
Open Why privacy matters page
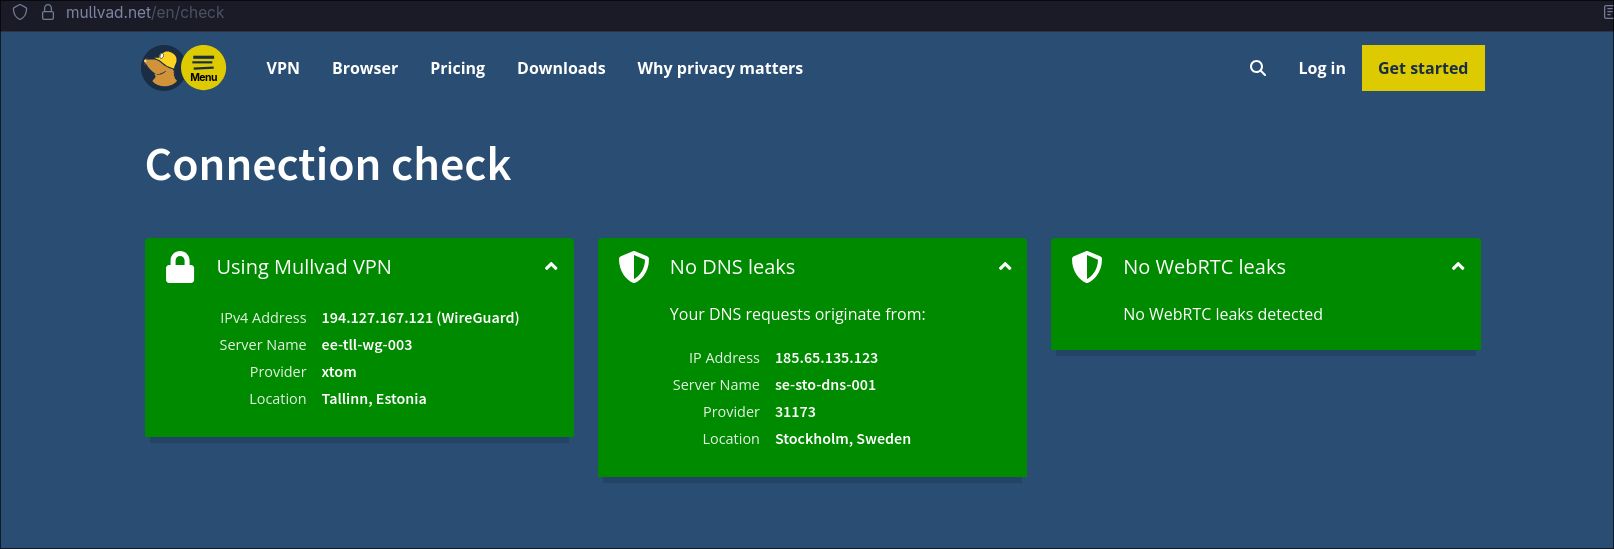(720, 68)
